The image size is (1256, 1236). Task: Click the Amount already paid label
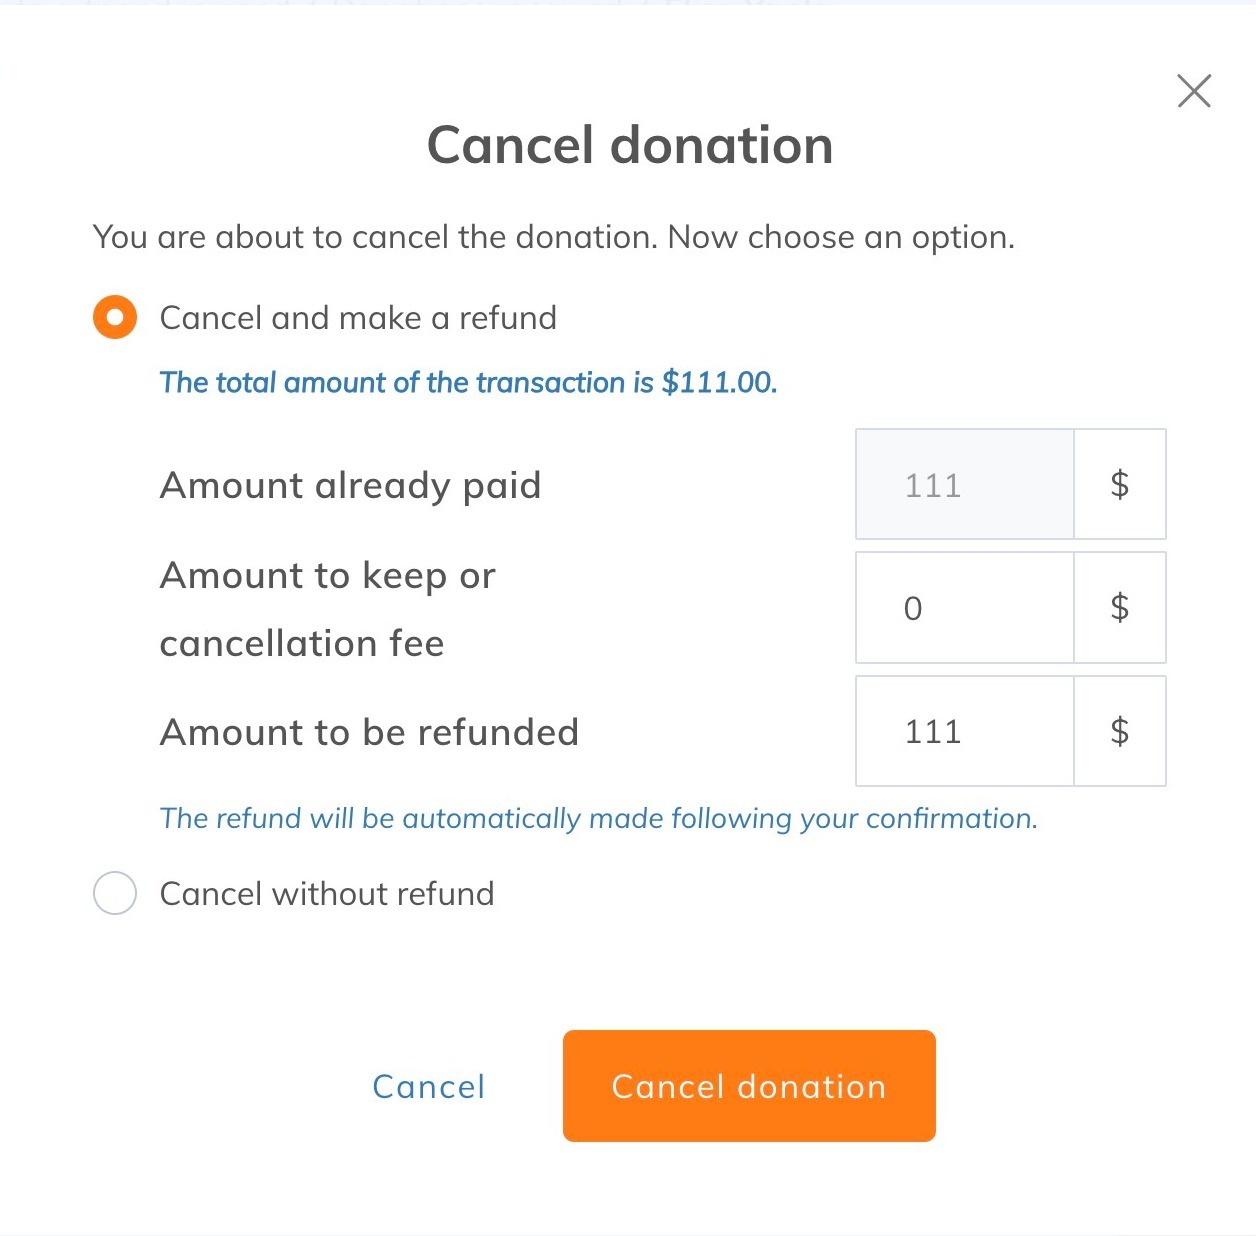click(x=350, y=486)
